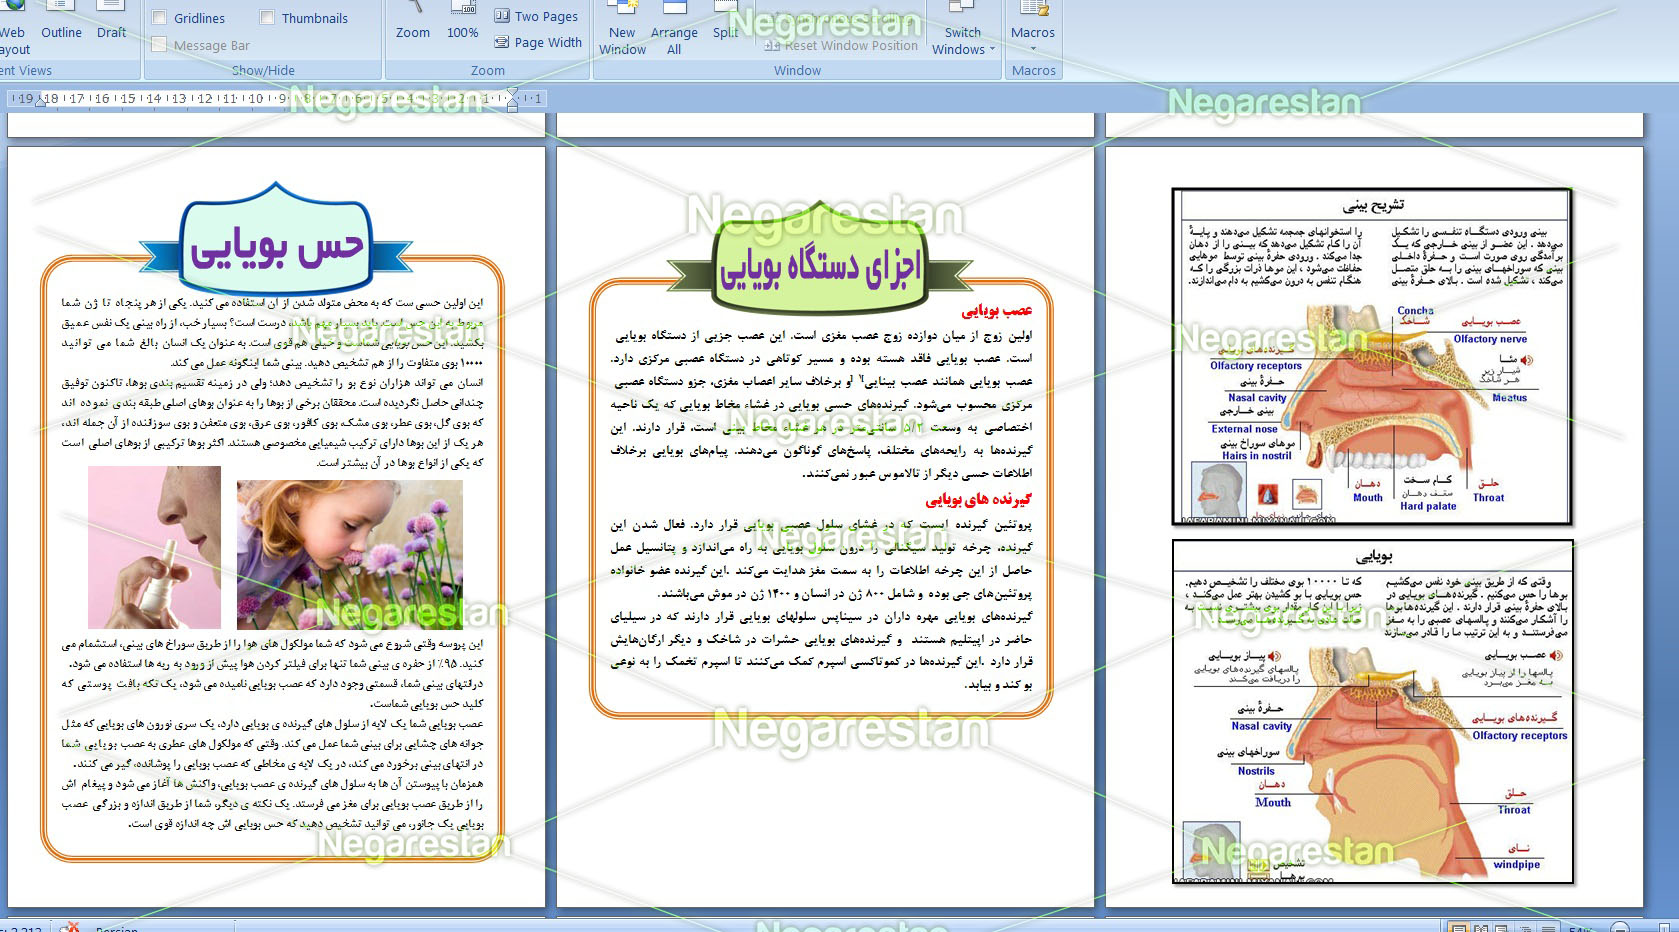Select the girl smelling flowers photo

pos(350,554)
